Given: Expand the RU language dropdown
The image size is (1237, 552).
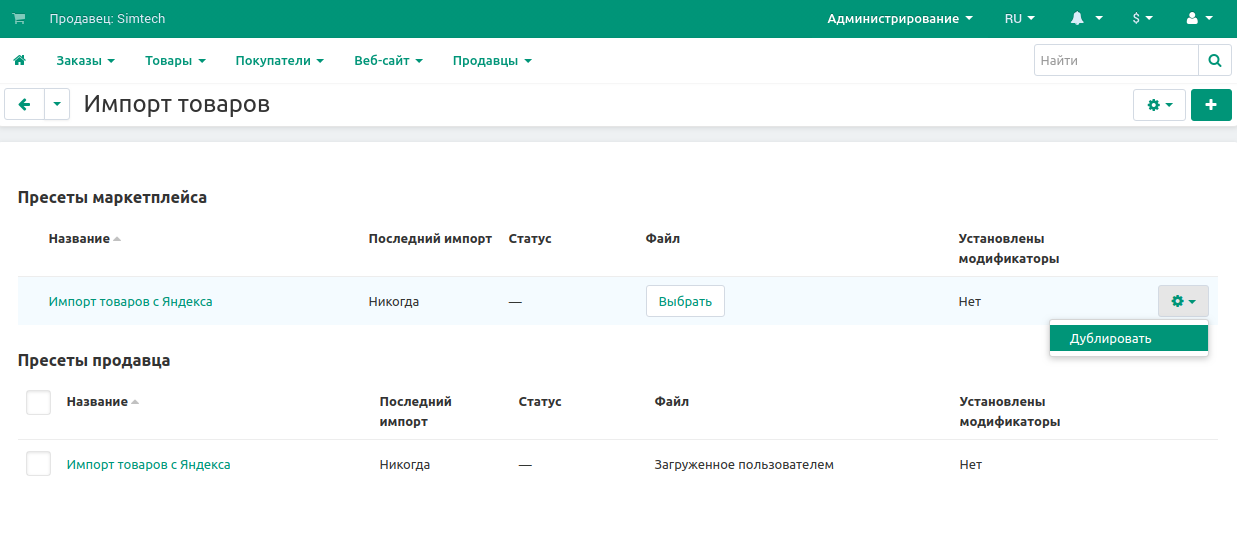Looking at the screenshot, I should pyautogui.click(x=1019, y=19).
